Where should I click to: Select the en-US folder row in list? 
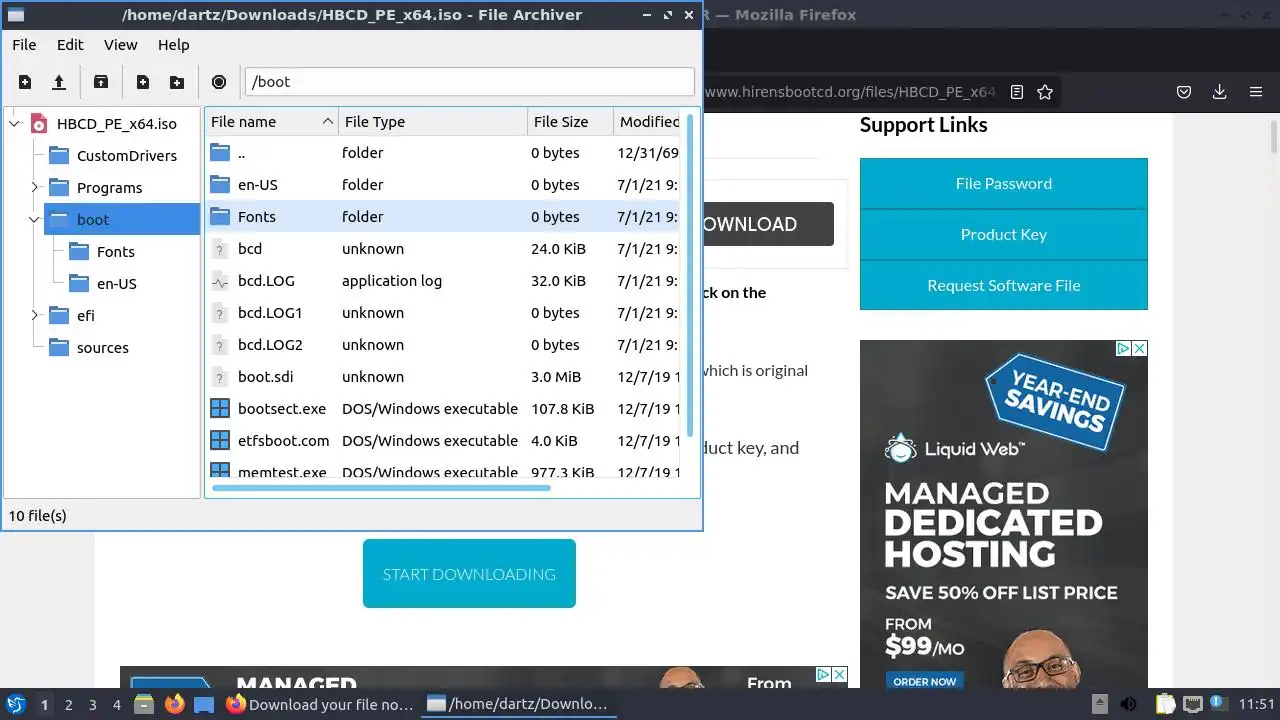pos(443,185)
